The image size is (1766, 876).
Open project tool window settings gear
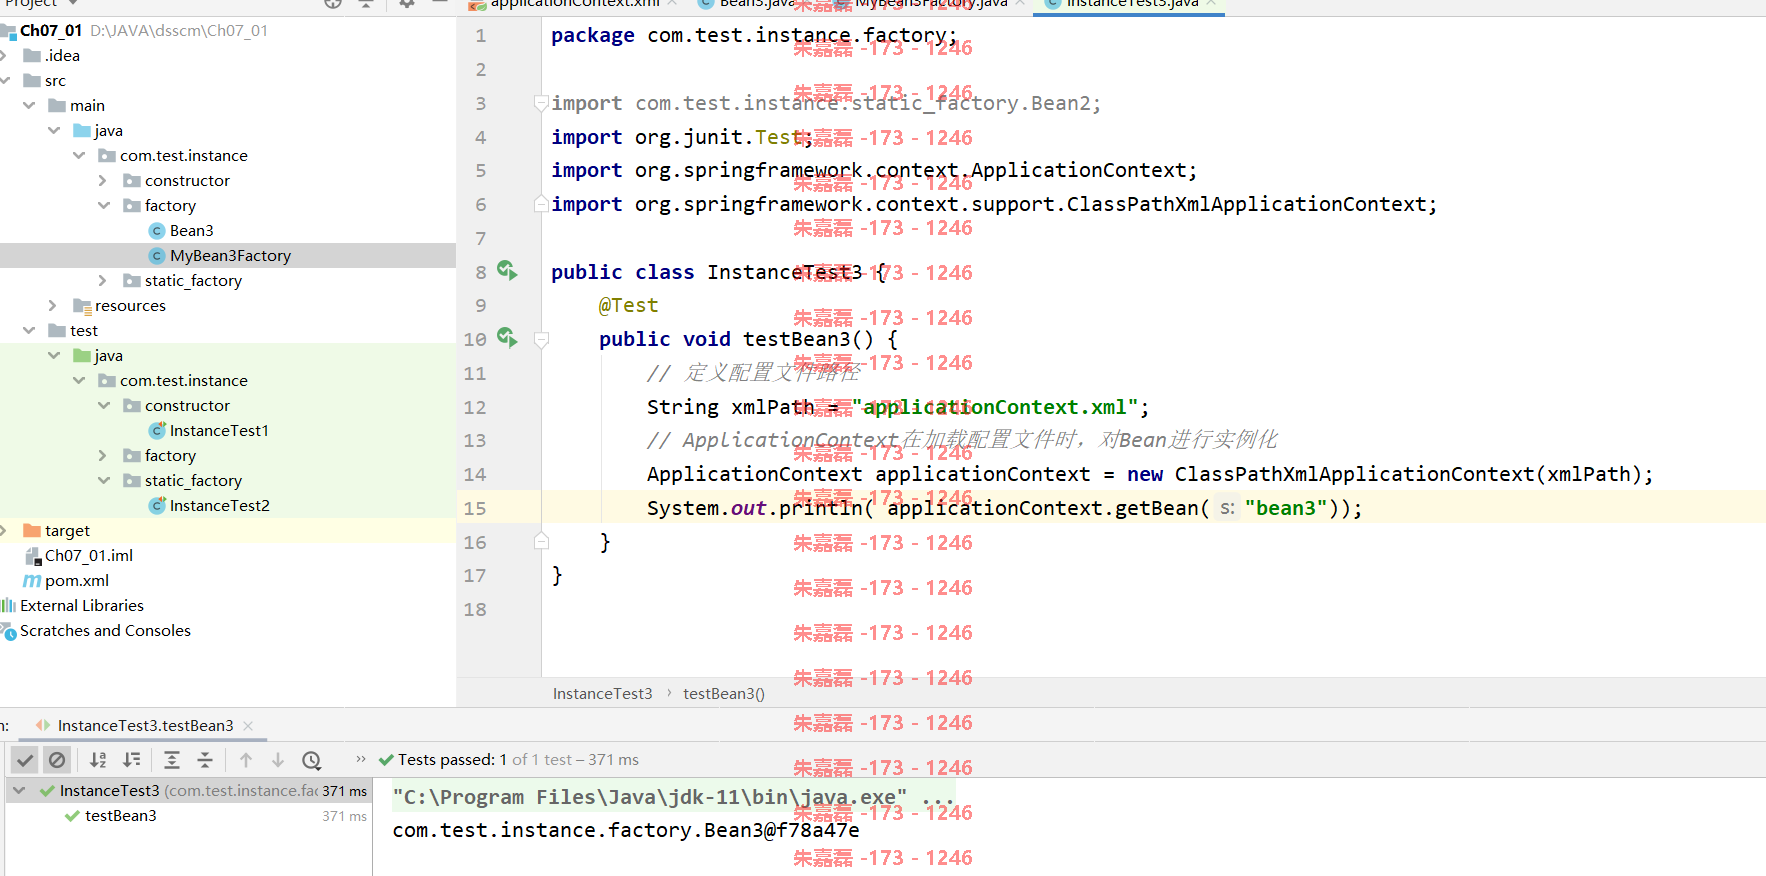[407, 3]
